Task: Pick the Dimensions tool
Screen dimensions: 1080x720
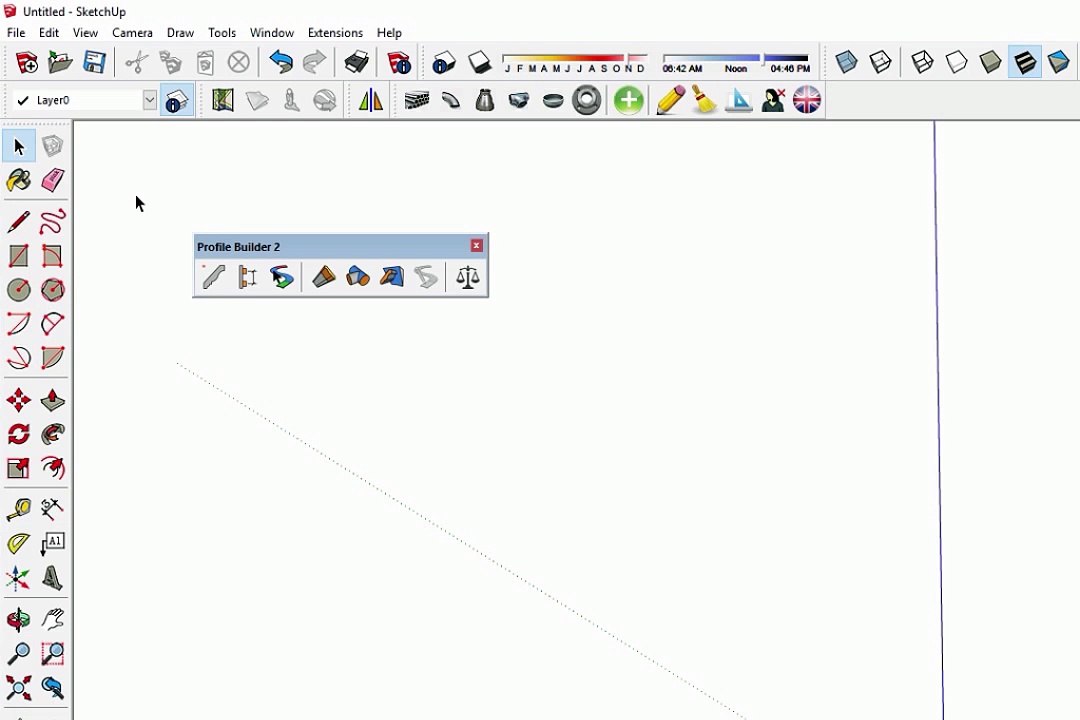Action: [x=52, y=509]
